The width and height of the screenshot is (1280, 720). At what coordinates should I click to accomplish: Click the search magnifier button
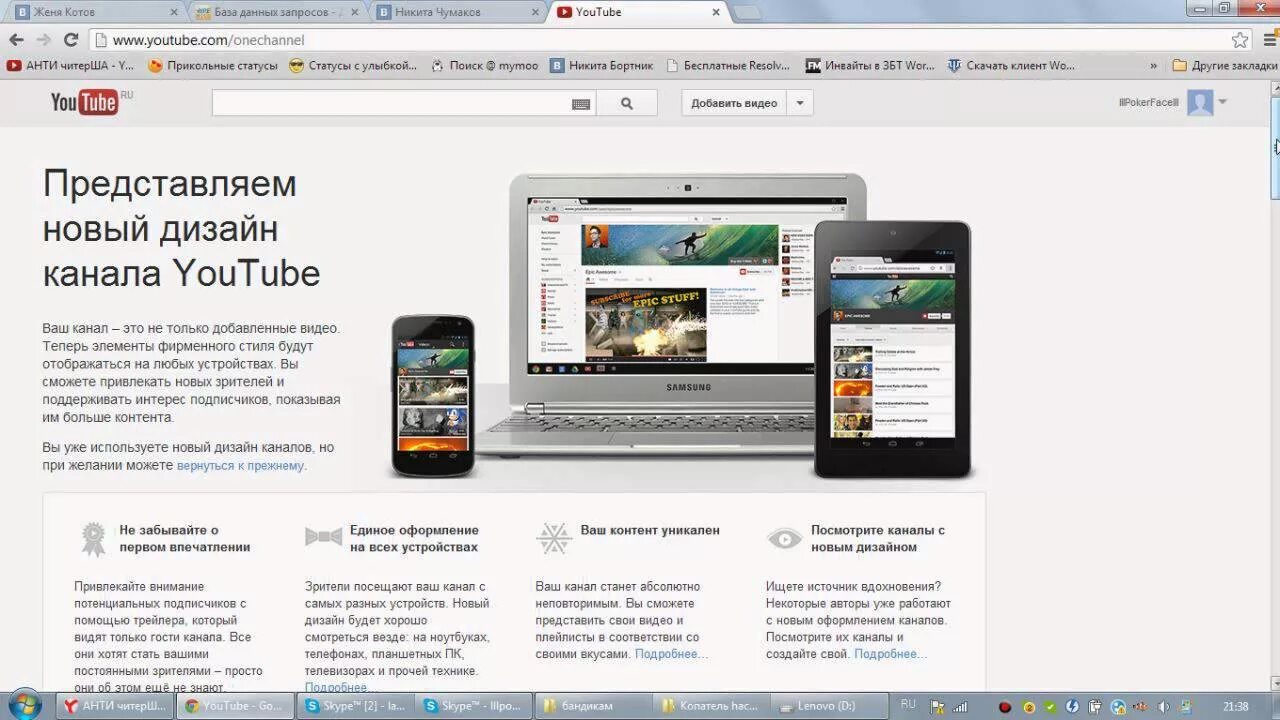(627, 103)
